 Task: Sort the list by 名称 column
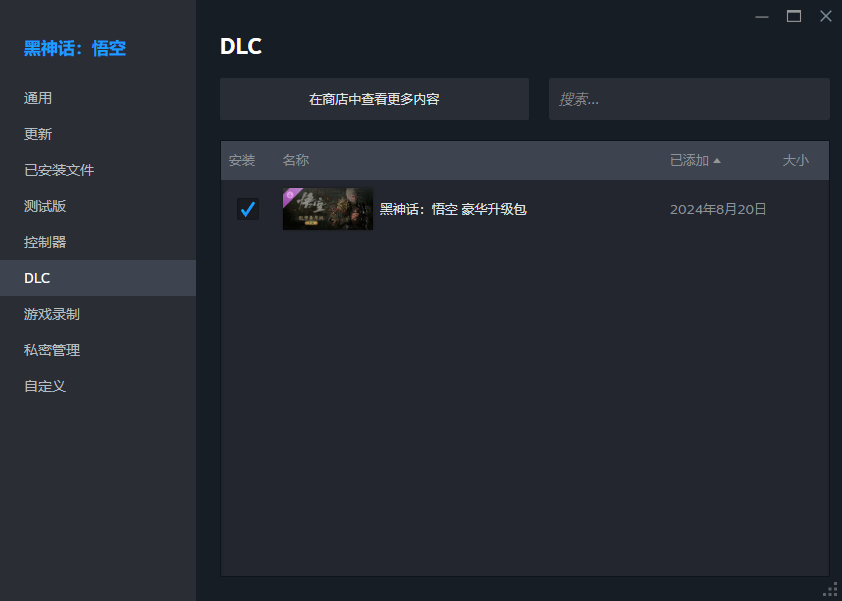pos(295,160)
